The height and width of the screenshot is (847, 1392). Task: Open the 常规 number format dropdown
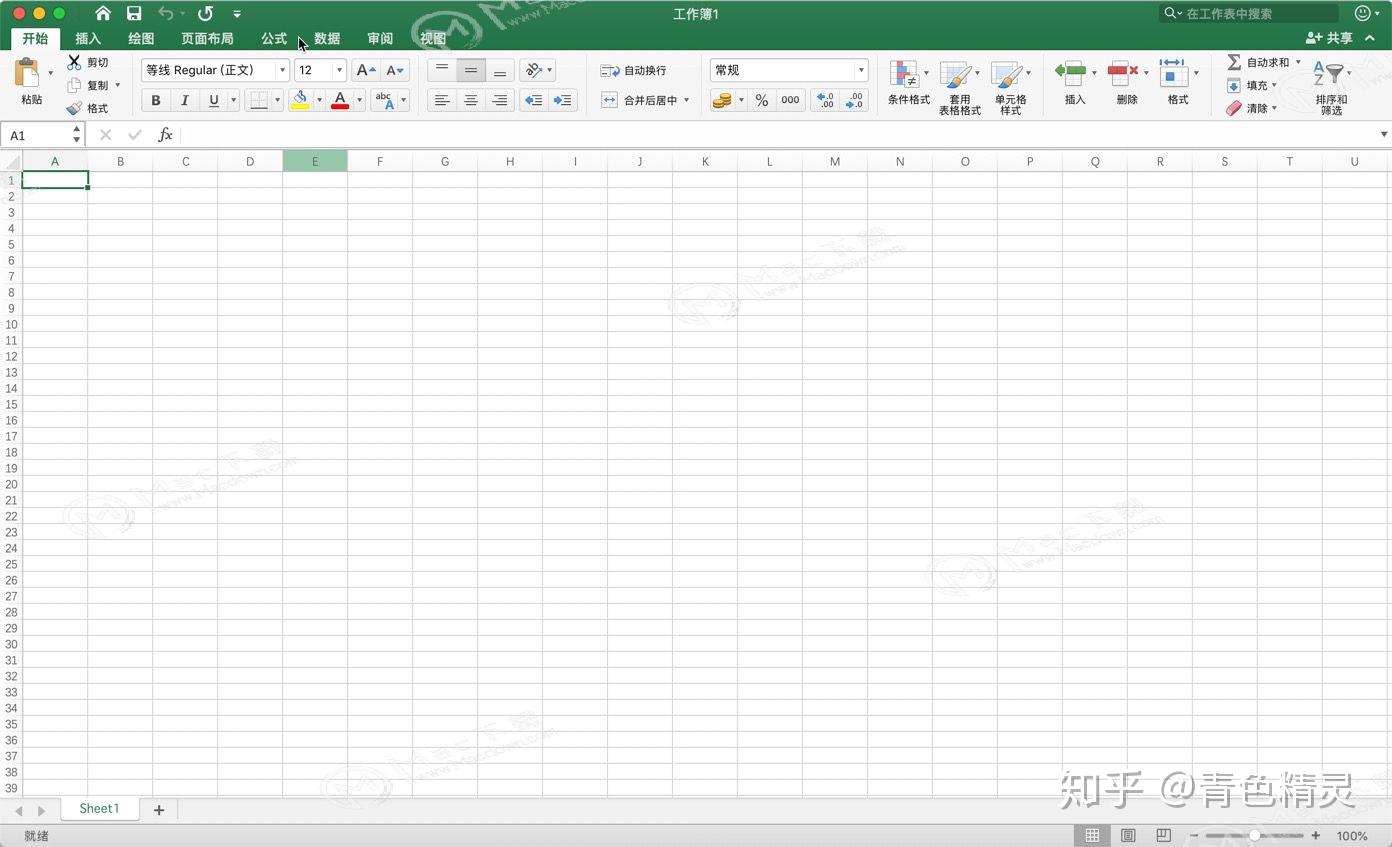pos(860,70)
